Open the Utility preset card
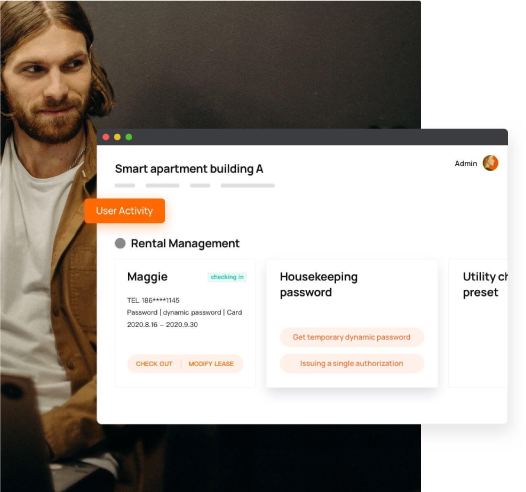 pyautogui.click(x=478, y=323)
